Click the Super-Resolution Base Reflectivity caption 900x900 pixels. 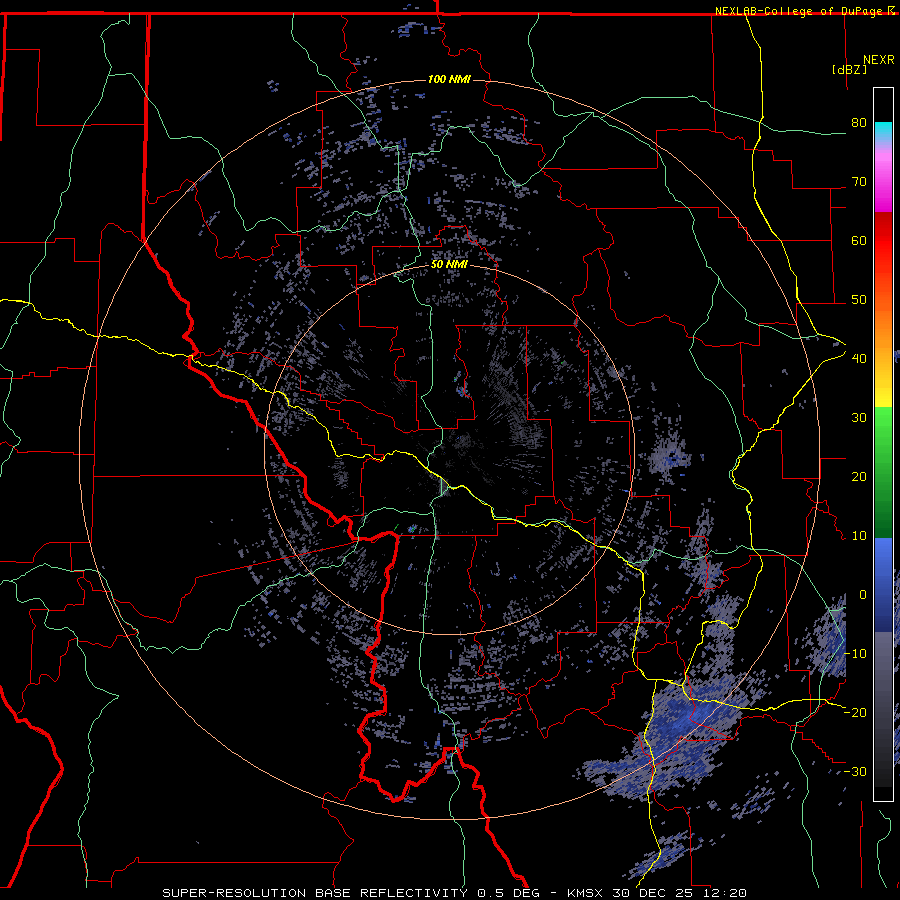[x=454, y=893]
